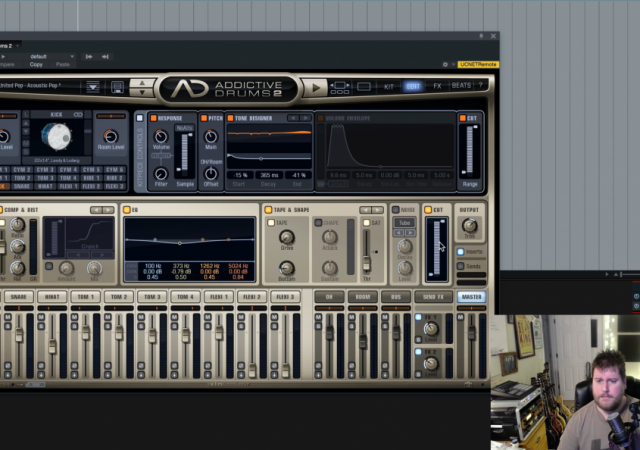Enable the NOISE section
Viewport: 640px width, 450px height.
pyautogui.click(x=396, y=210)
